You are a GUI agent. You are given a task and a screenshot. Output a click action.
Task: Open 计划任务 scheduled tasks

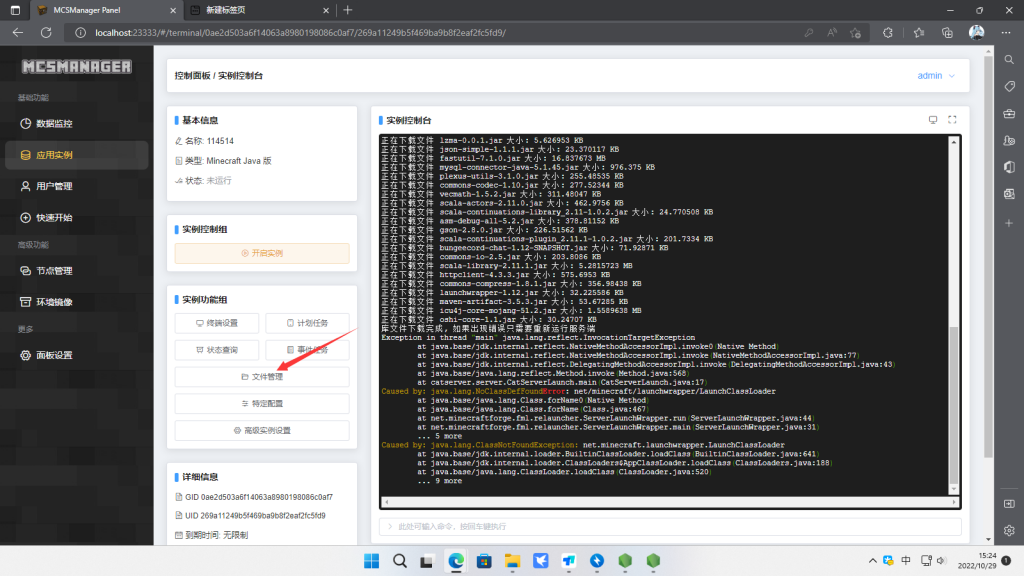click(x=307, y=323)
